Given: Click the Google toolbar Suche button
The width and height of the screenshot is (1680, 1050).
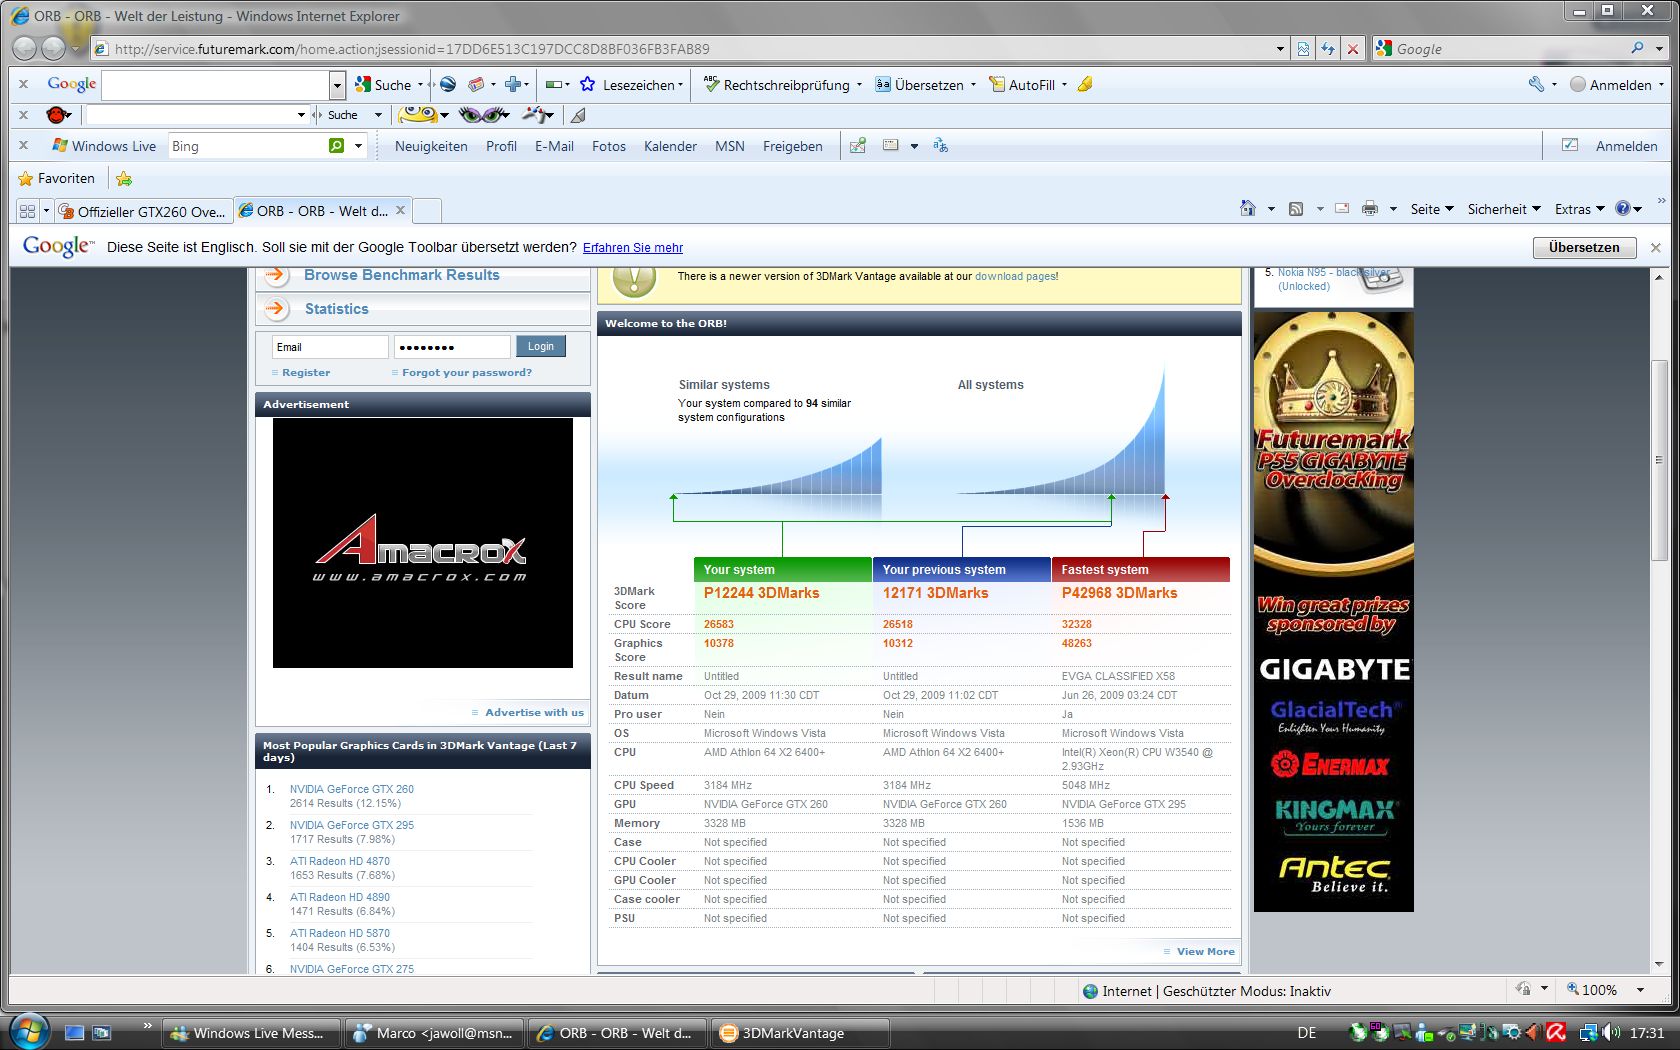Looking at the screenshot, I should click(x=383, y=85).
